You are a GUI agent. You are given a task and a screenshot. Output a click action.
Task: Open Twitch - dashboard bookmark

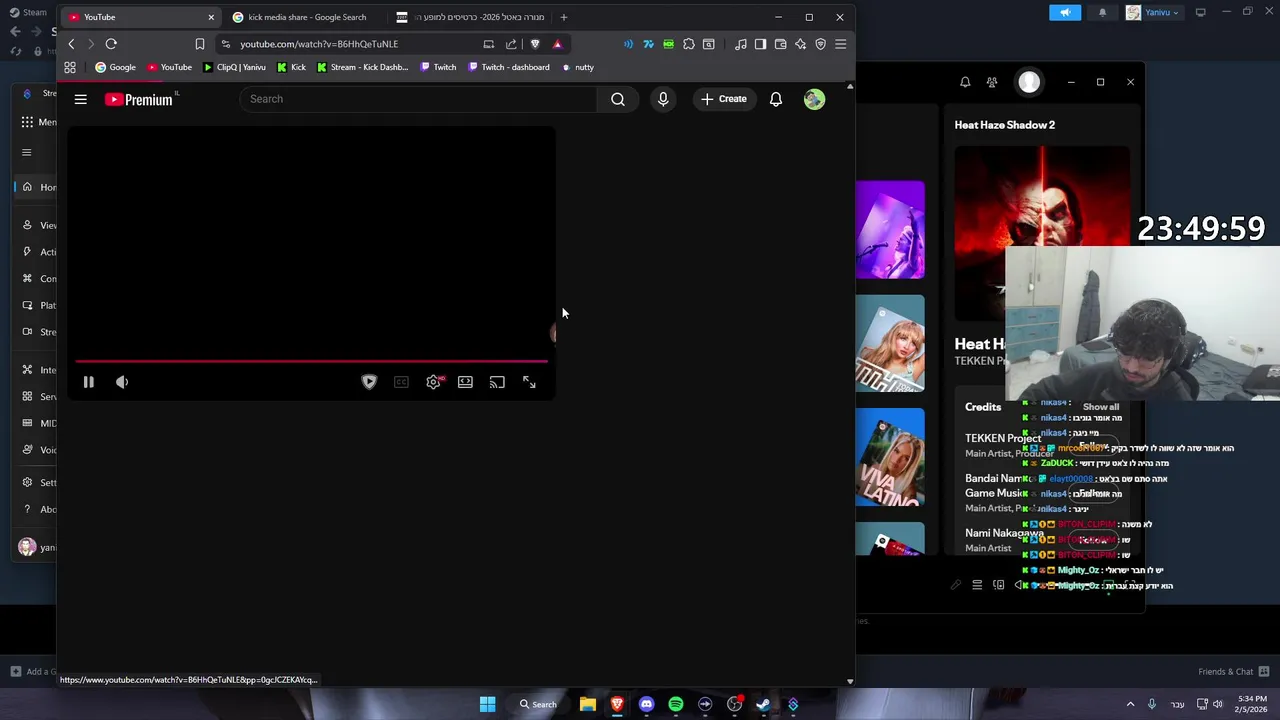click(x=509, y=67)
